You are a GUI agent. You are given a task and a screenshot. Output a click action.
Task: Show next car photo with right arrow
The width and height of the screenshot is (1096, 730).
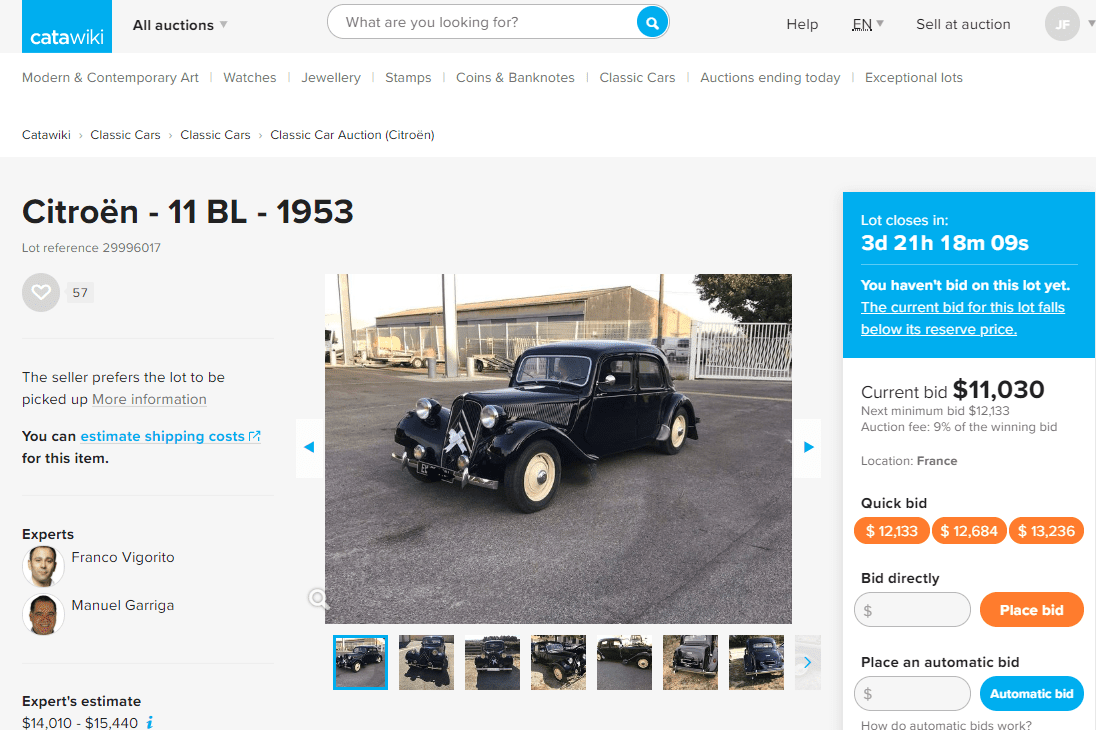[808, 448]
